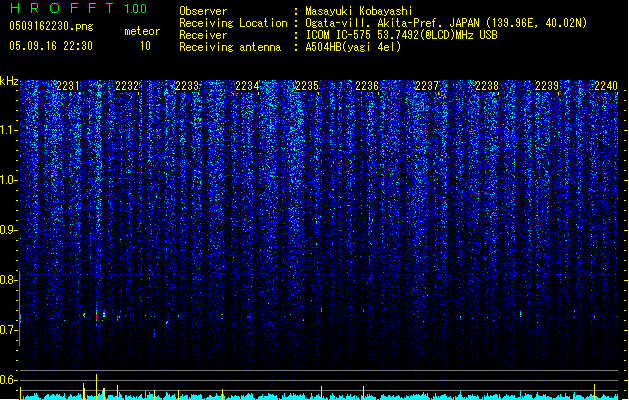Select the file name 0509162230.png
The image size is (629, 400).
[x=51, y=26]
